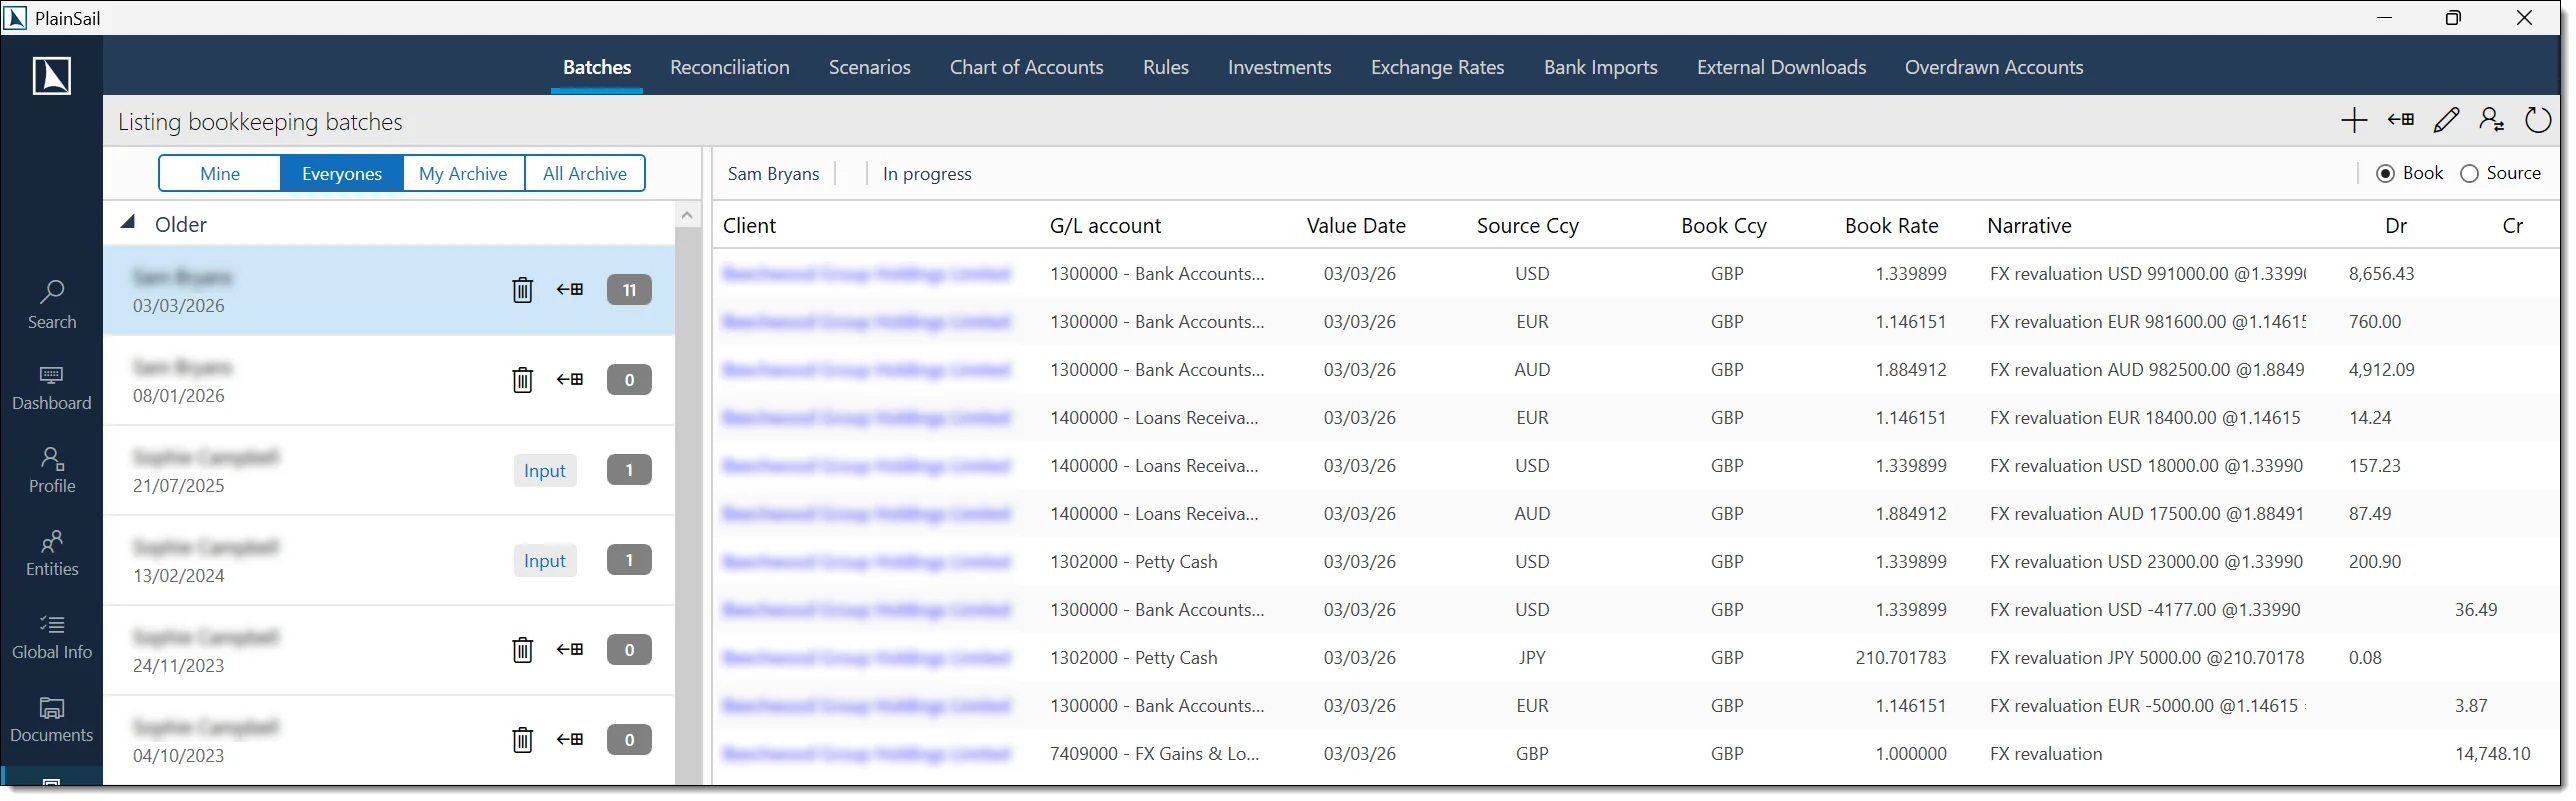2576x801 pixels.
Task: Click Input button on 13/02/2024 batch
Action: 545,560
